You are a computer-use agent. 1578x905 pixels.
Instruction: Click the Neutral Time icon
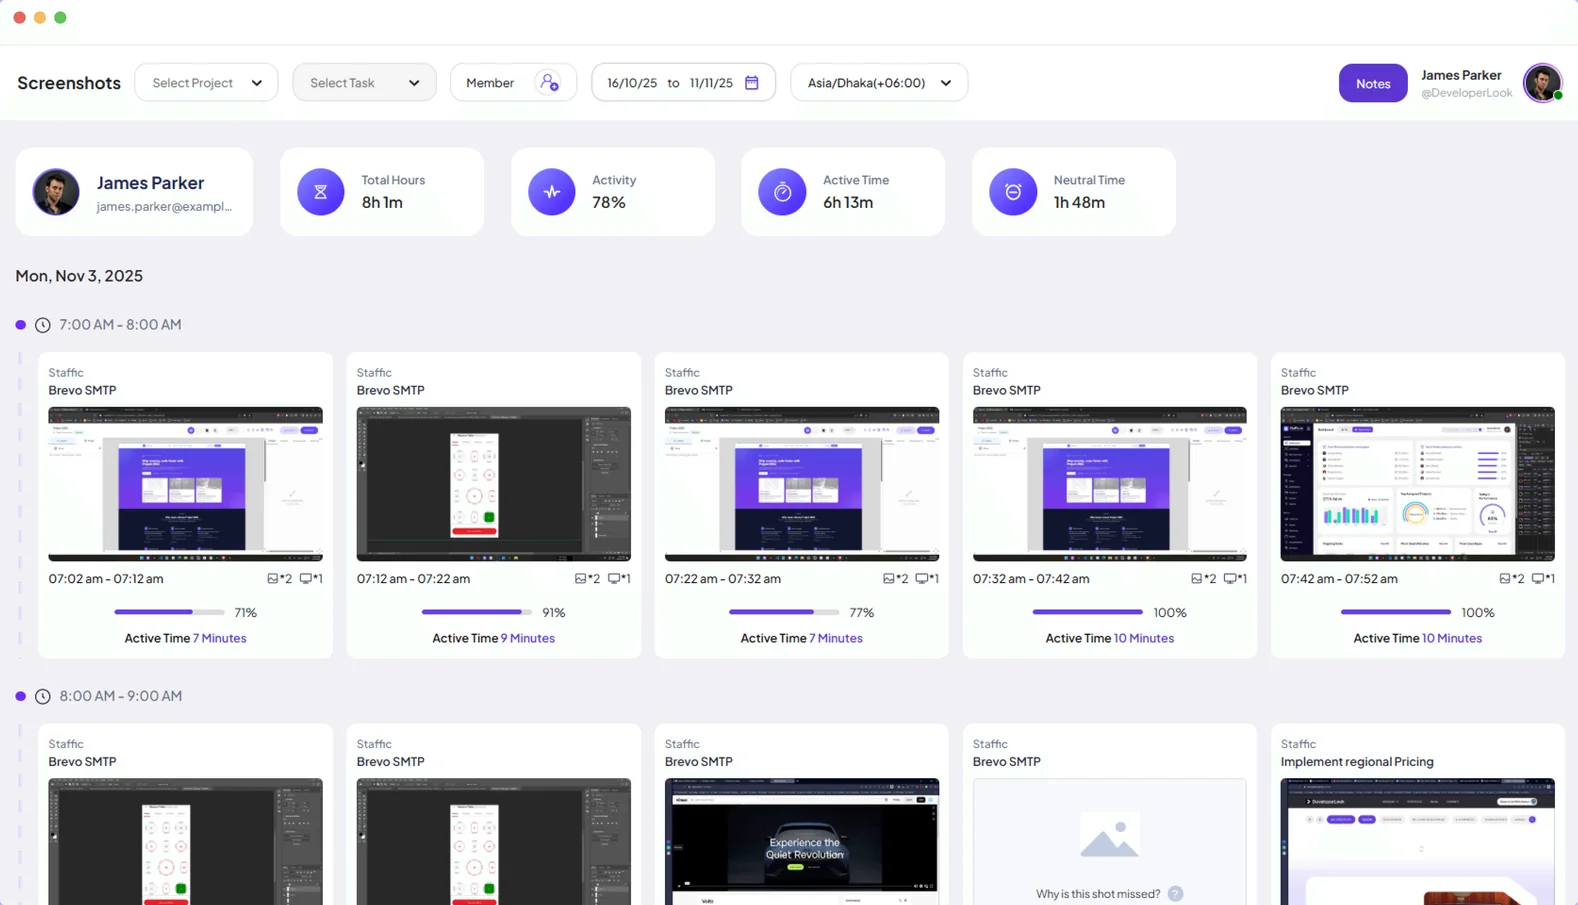(1013, 192)
